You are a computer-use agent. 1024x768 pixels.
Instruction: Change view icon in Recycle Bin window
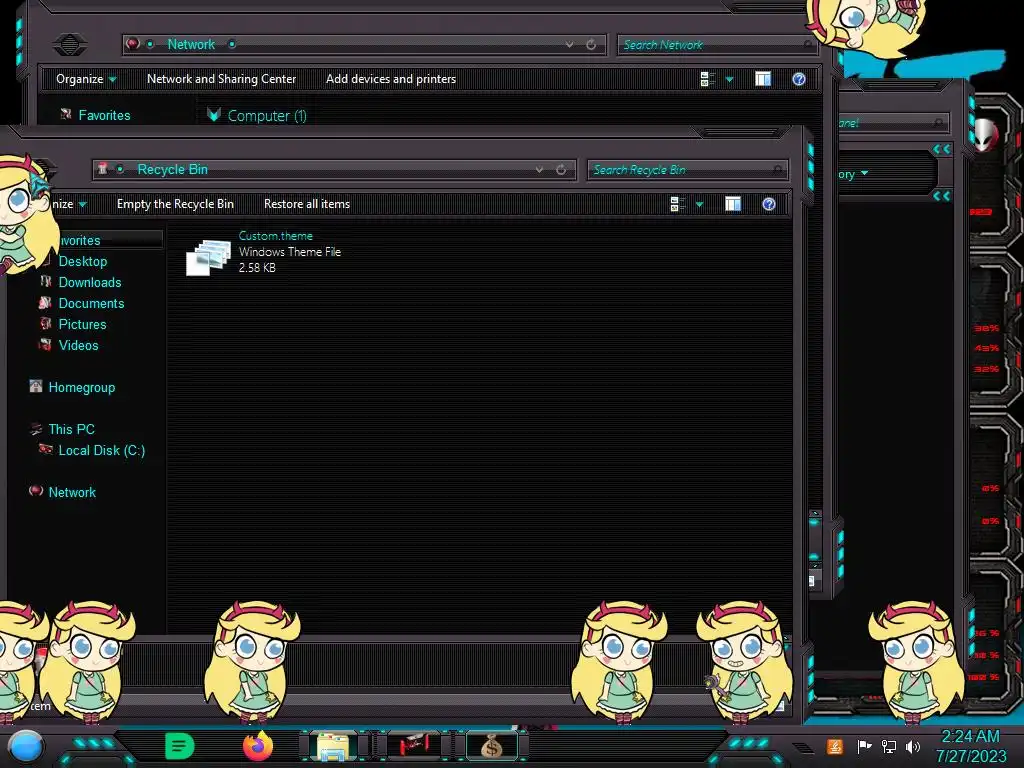point(677,204)
